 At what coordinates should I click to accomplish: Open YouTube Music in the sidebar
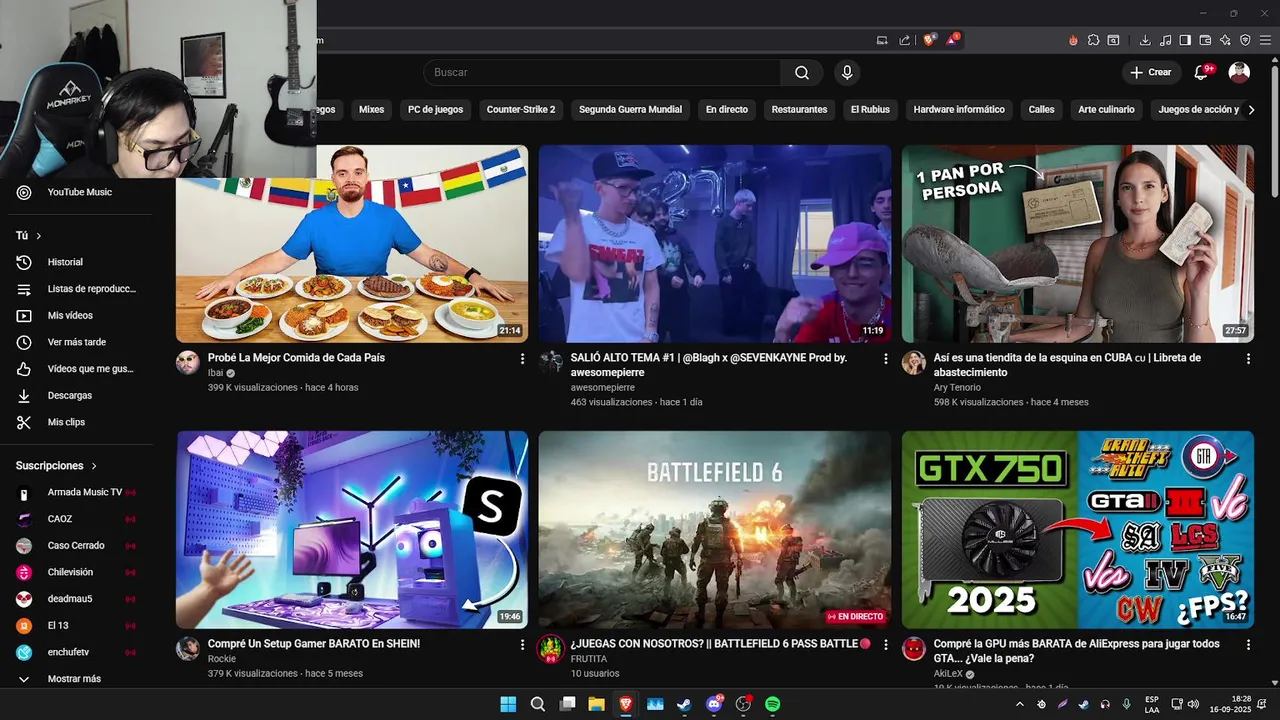(x=80, y=192)
